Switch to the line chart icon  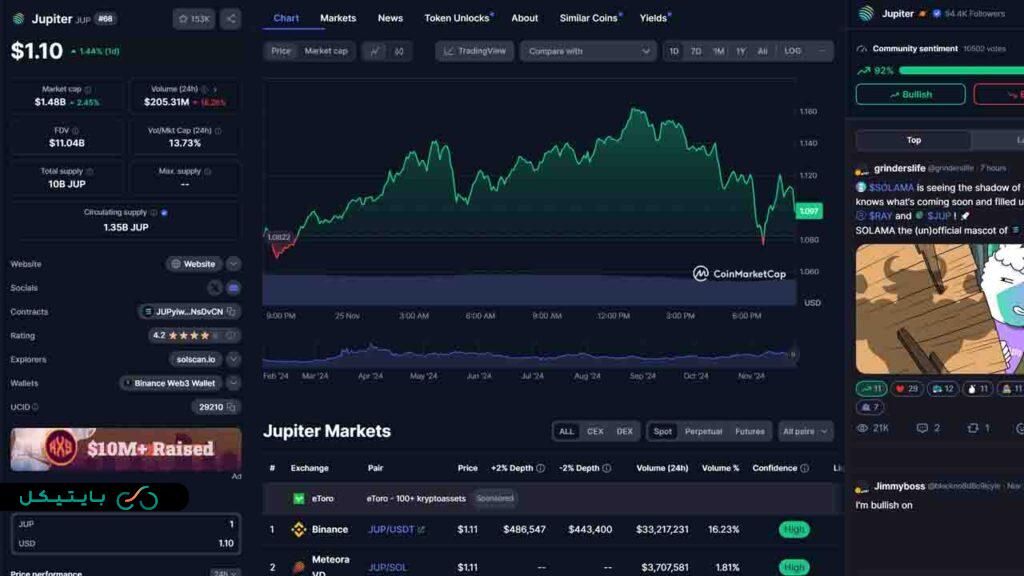(x=375, y=51)
